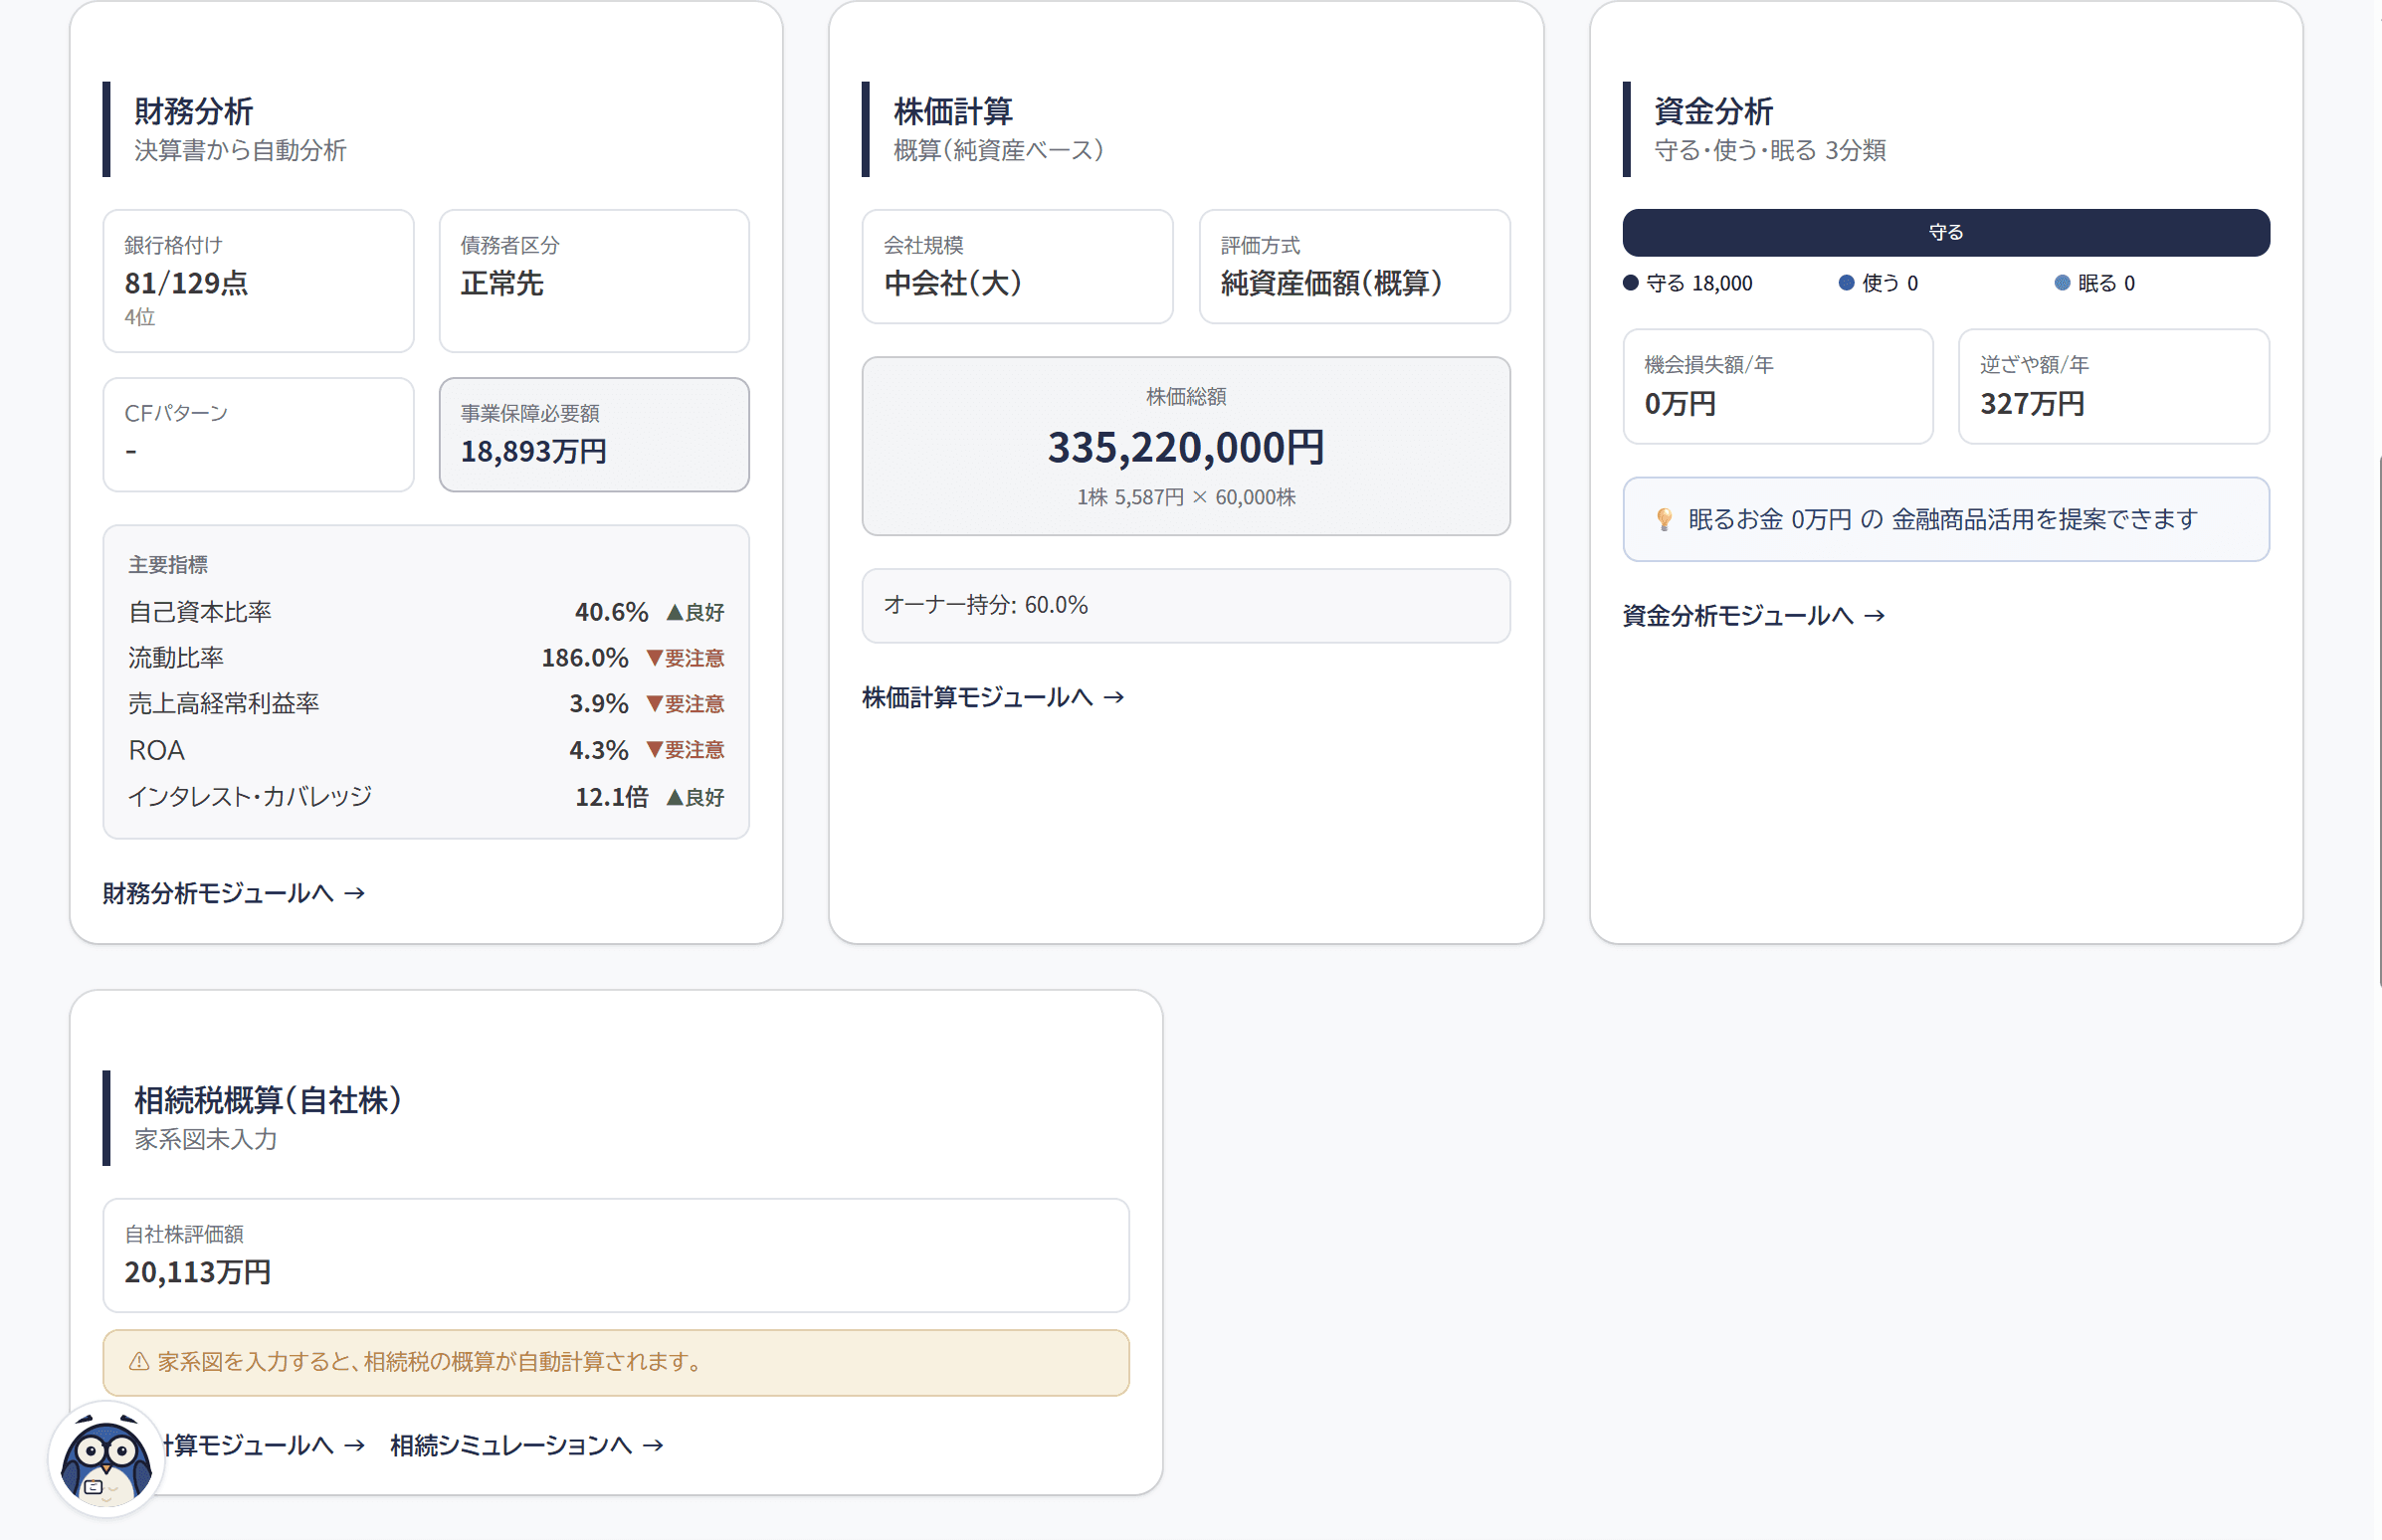2382x1540 pixels.
Task: Click the 会社規模 中会社(大) card
Action: click(x=1017, y=266)
